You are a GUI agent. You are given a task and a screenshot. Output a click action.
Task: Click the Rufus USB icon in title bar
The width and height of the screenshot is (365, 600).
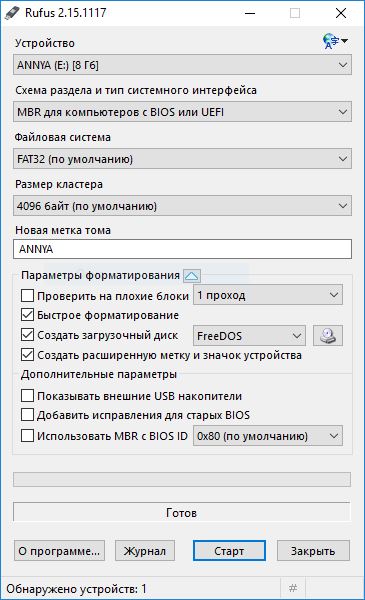[x=12, y=13]
